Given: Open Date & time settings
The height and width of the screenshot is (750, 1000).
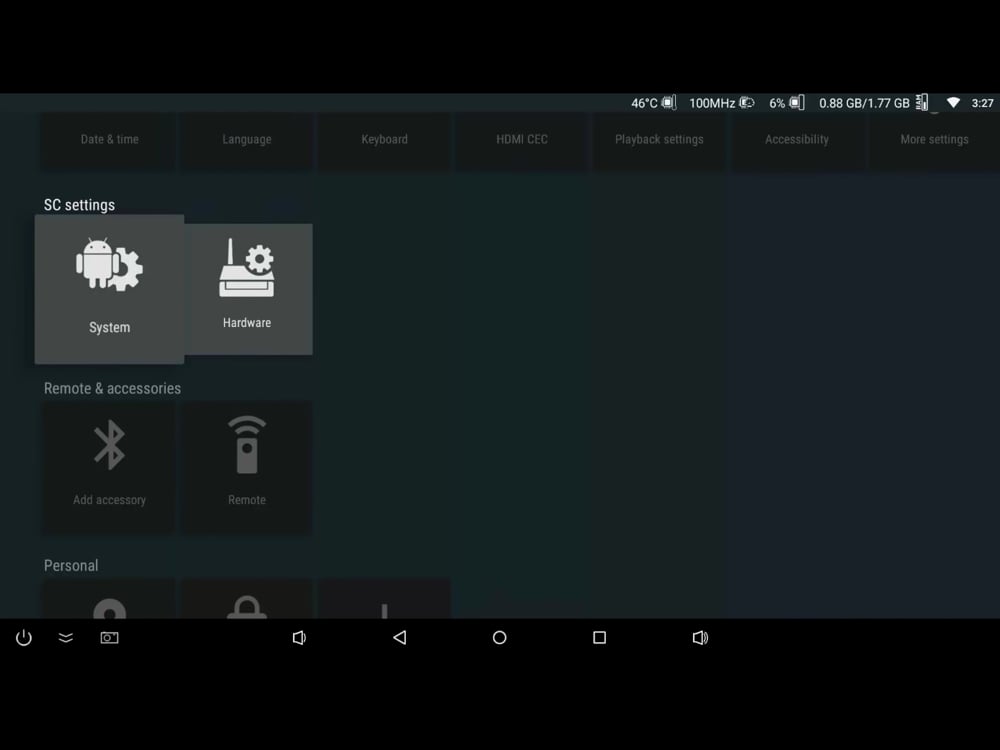Looking at the screenshot, I should pyautogui.click(x=108, y=140).
